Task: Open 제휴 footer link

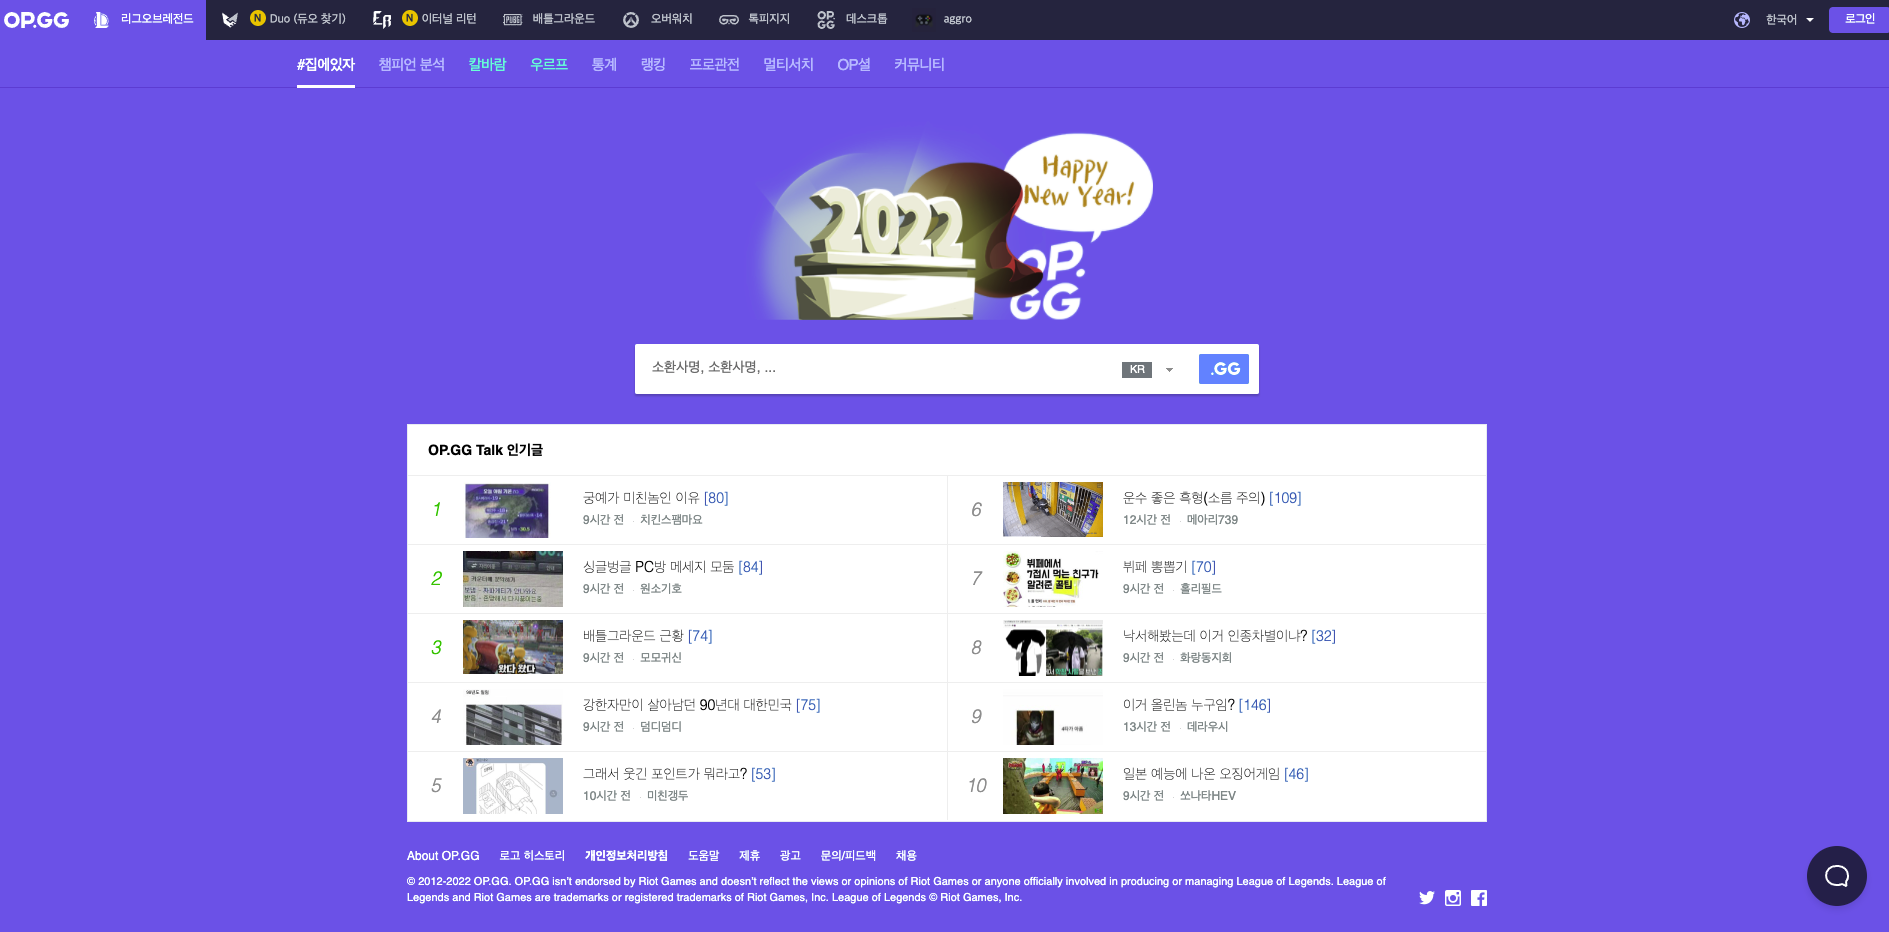Action: [749, 856]
